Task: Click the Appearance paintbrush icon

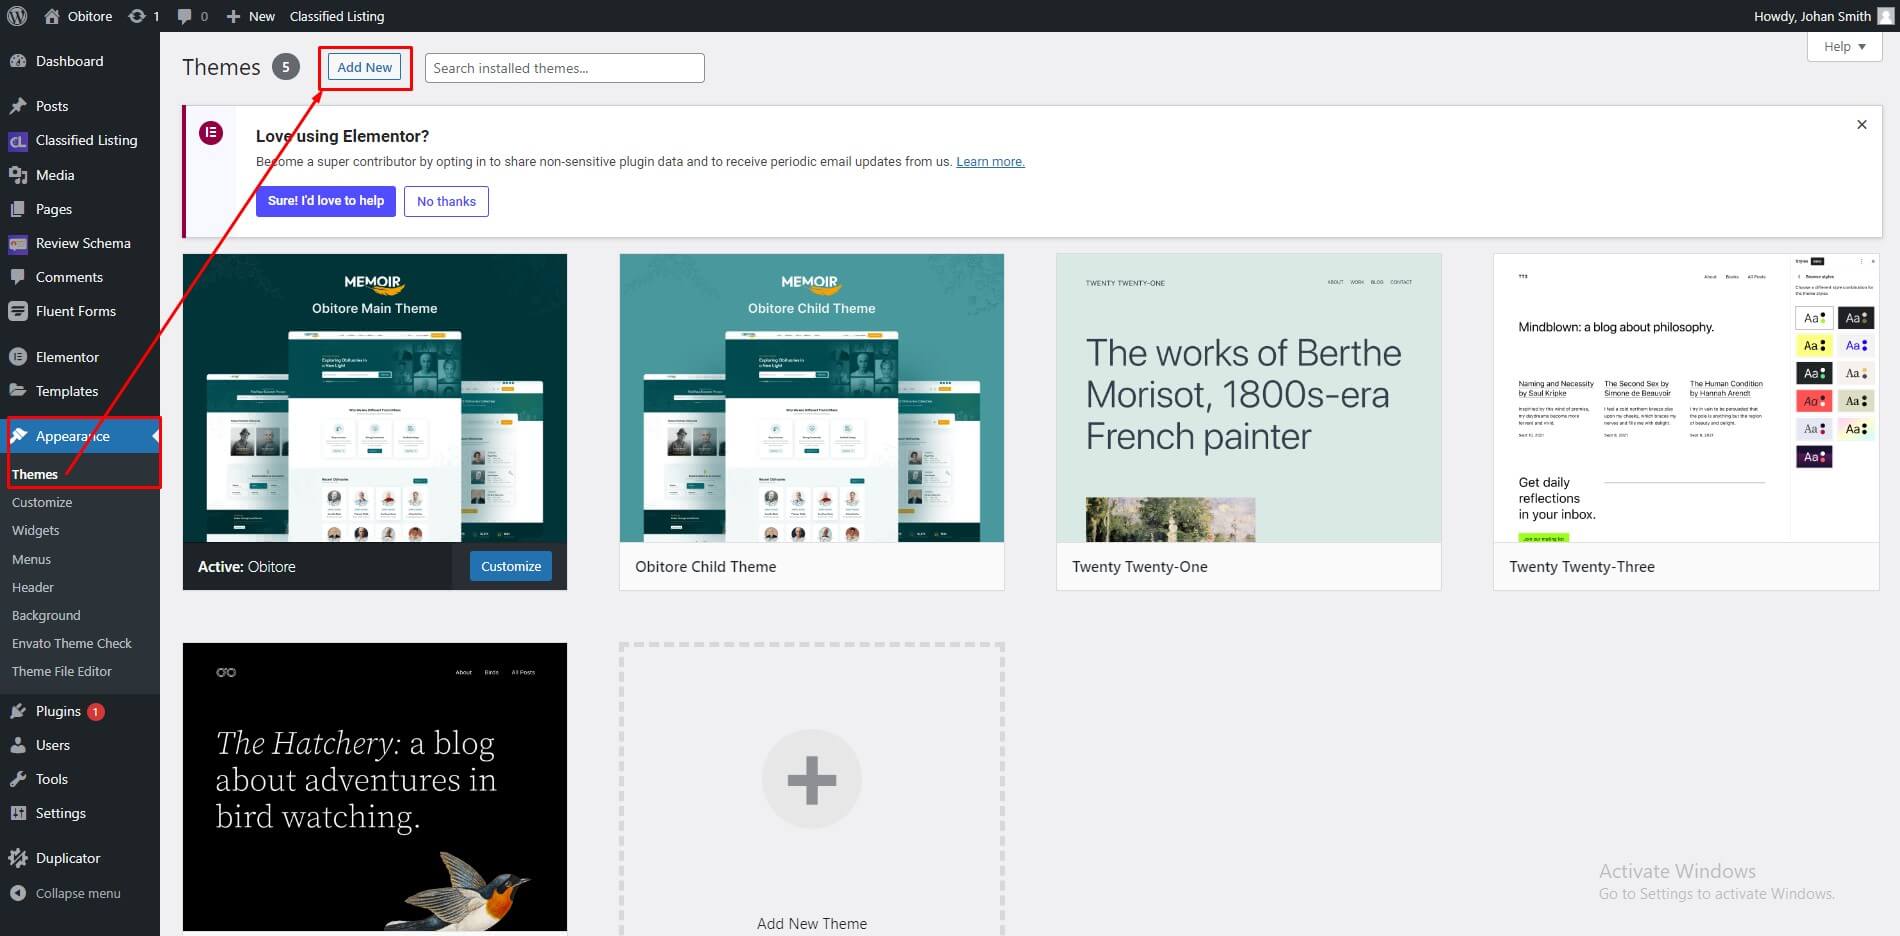Action: tap(18, 436)
